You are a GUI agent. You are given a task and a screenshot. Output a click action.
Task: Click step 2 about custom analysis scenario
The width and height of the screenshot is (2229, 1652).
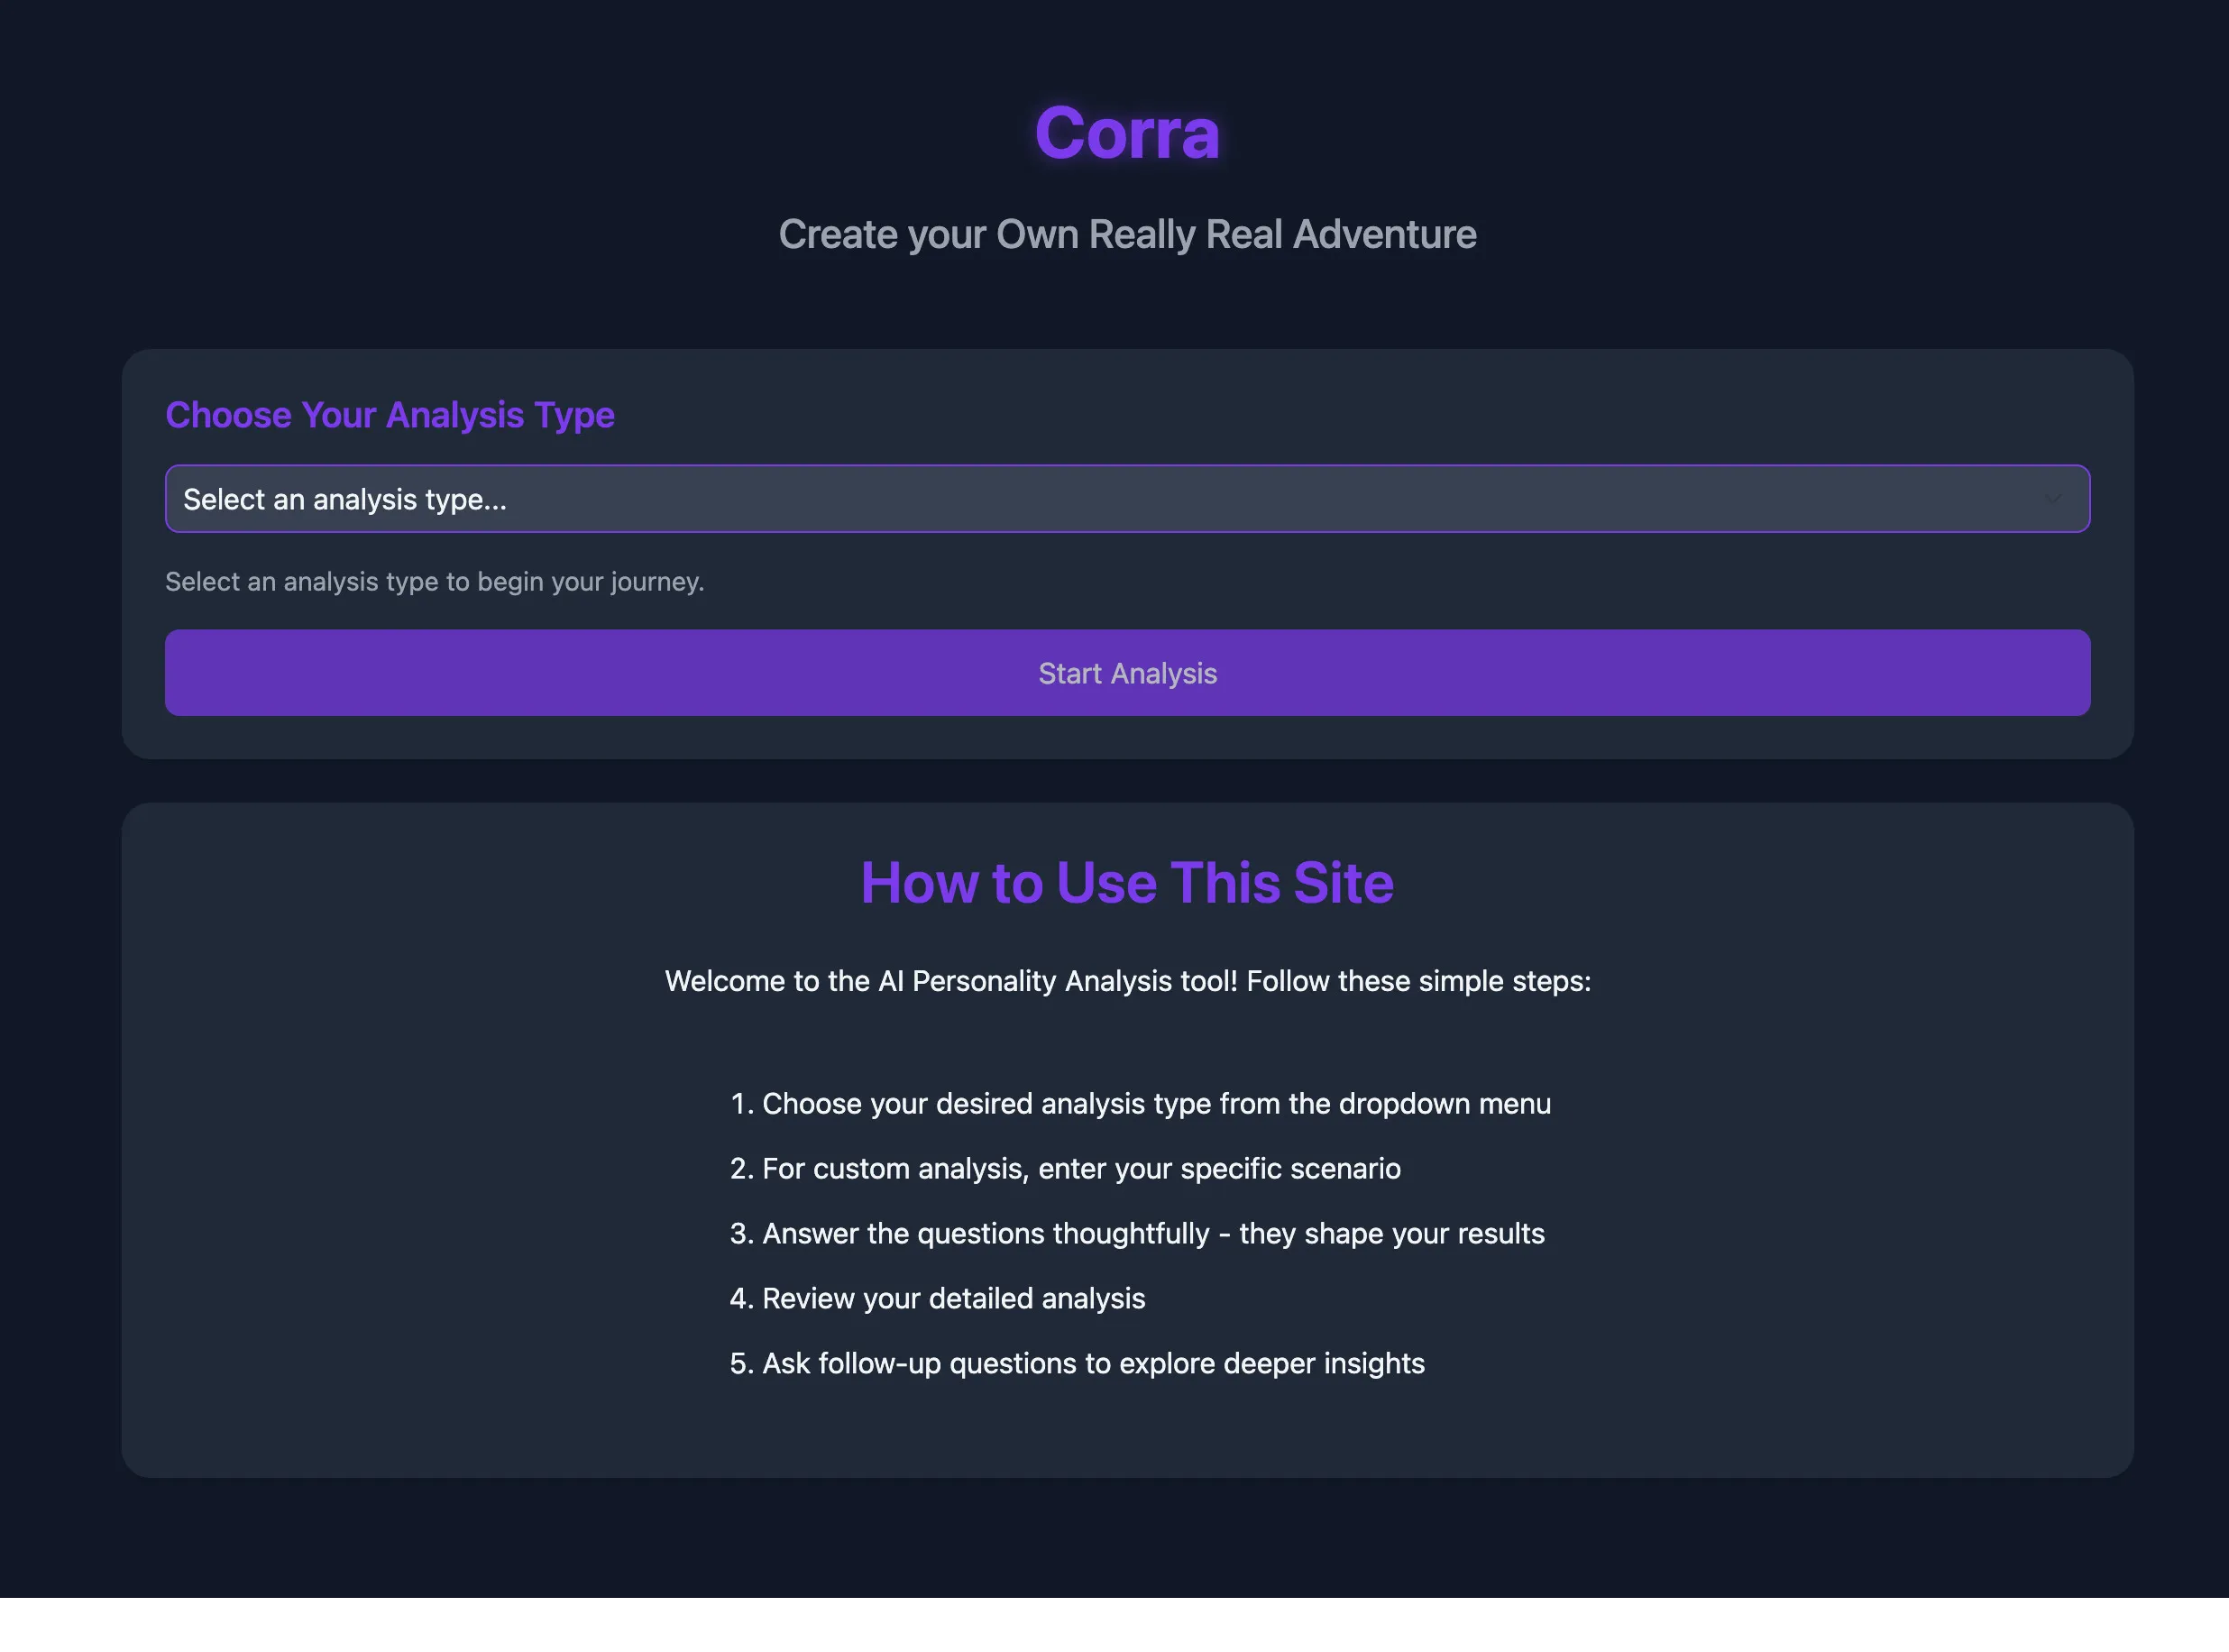click(x=1065, y=1168)
